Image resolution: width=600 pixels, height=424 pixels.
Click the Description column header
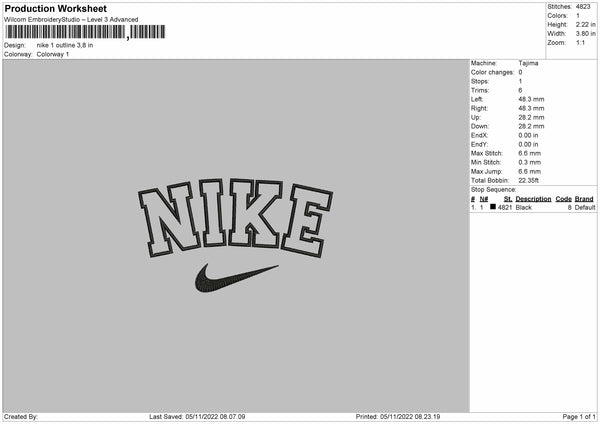pos(533,199)
